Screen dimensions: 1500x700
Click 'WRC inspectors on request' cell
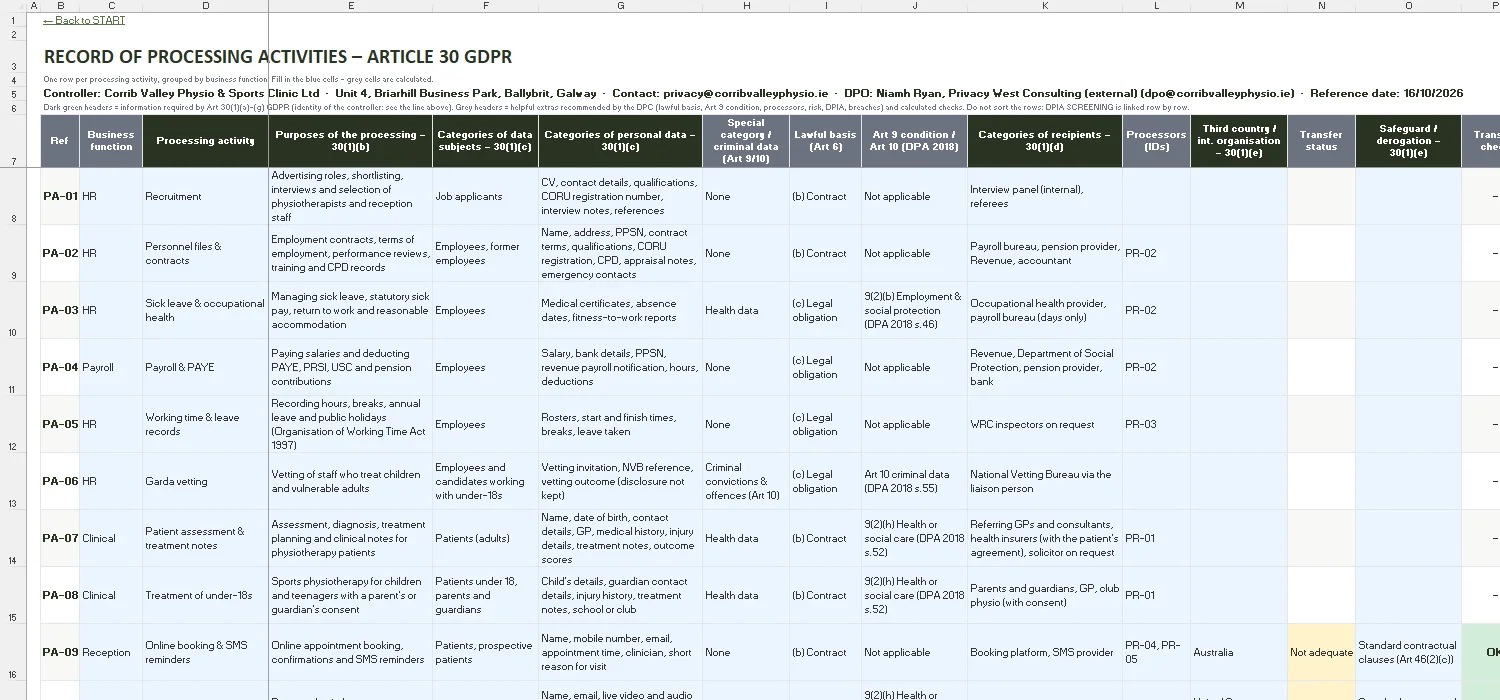[1044, 424]
